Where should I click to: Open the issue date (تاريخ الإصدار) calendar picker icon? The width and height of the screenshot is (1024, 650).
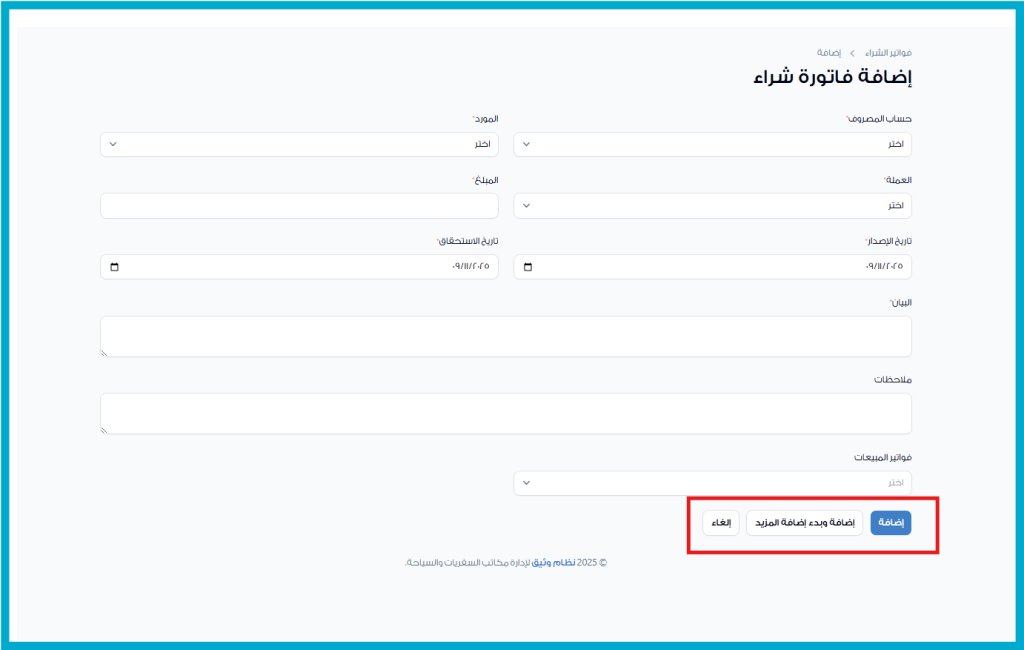point(528,267)
